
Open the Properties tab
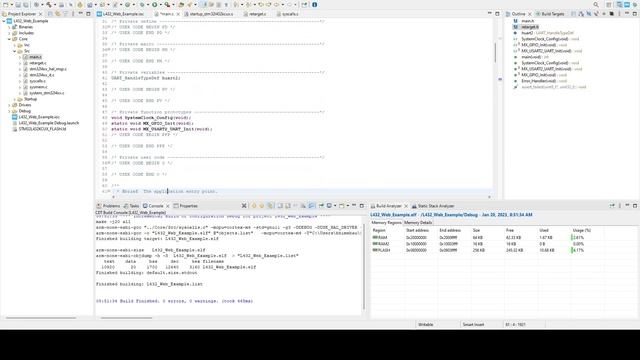tap(186, 206)
